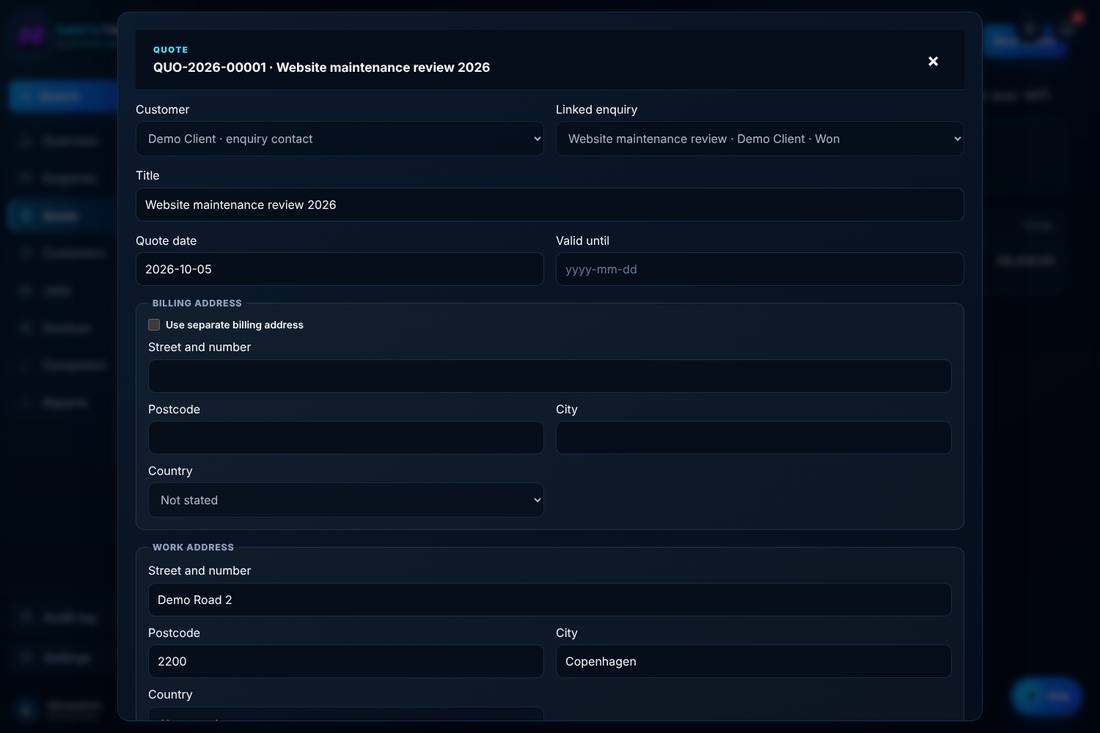The height and width of the screenshot is (733, 1100).
Task: Click the Country label in billing address
Action: [170, 471]
